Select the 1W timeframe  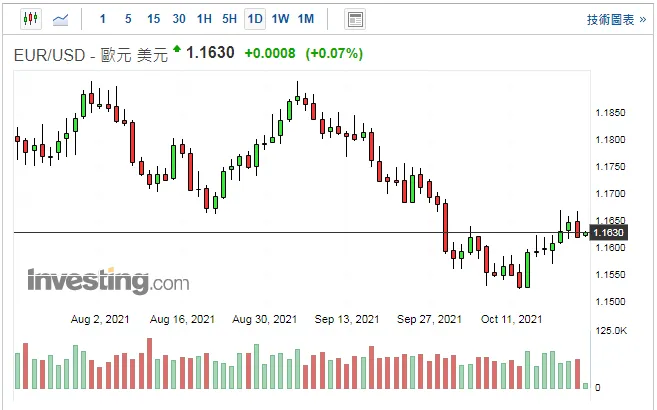point(280,19)
